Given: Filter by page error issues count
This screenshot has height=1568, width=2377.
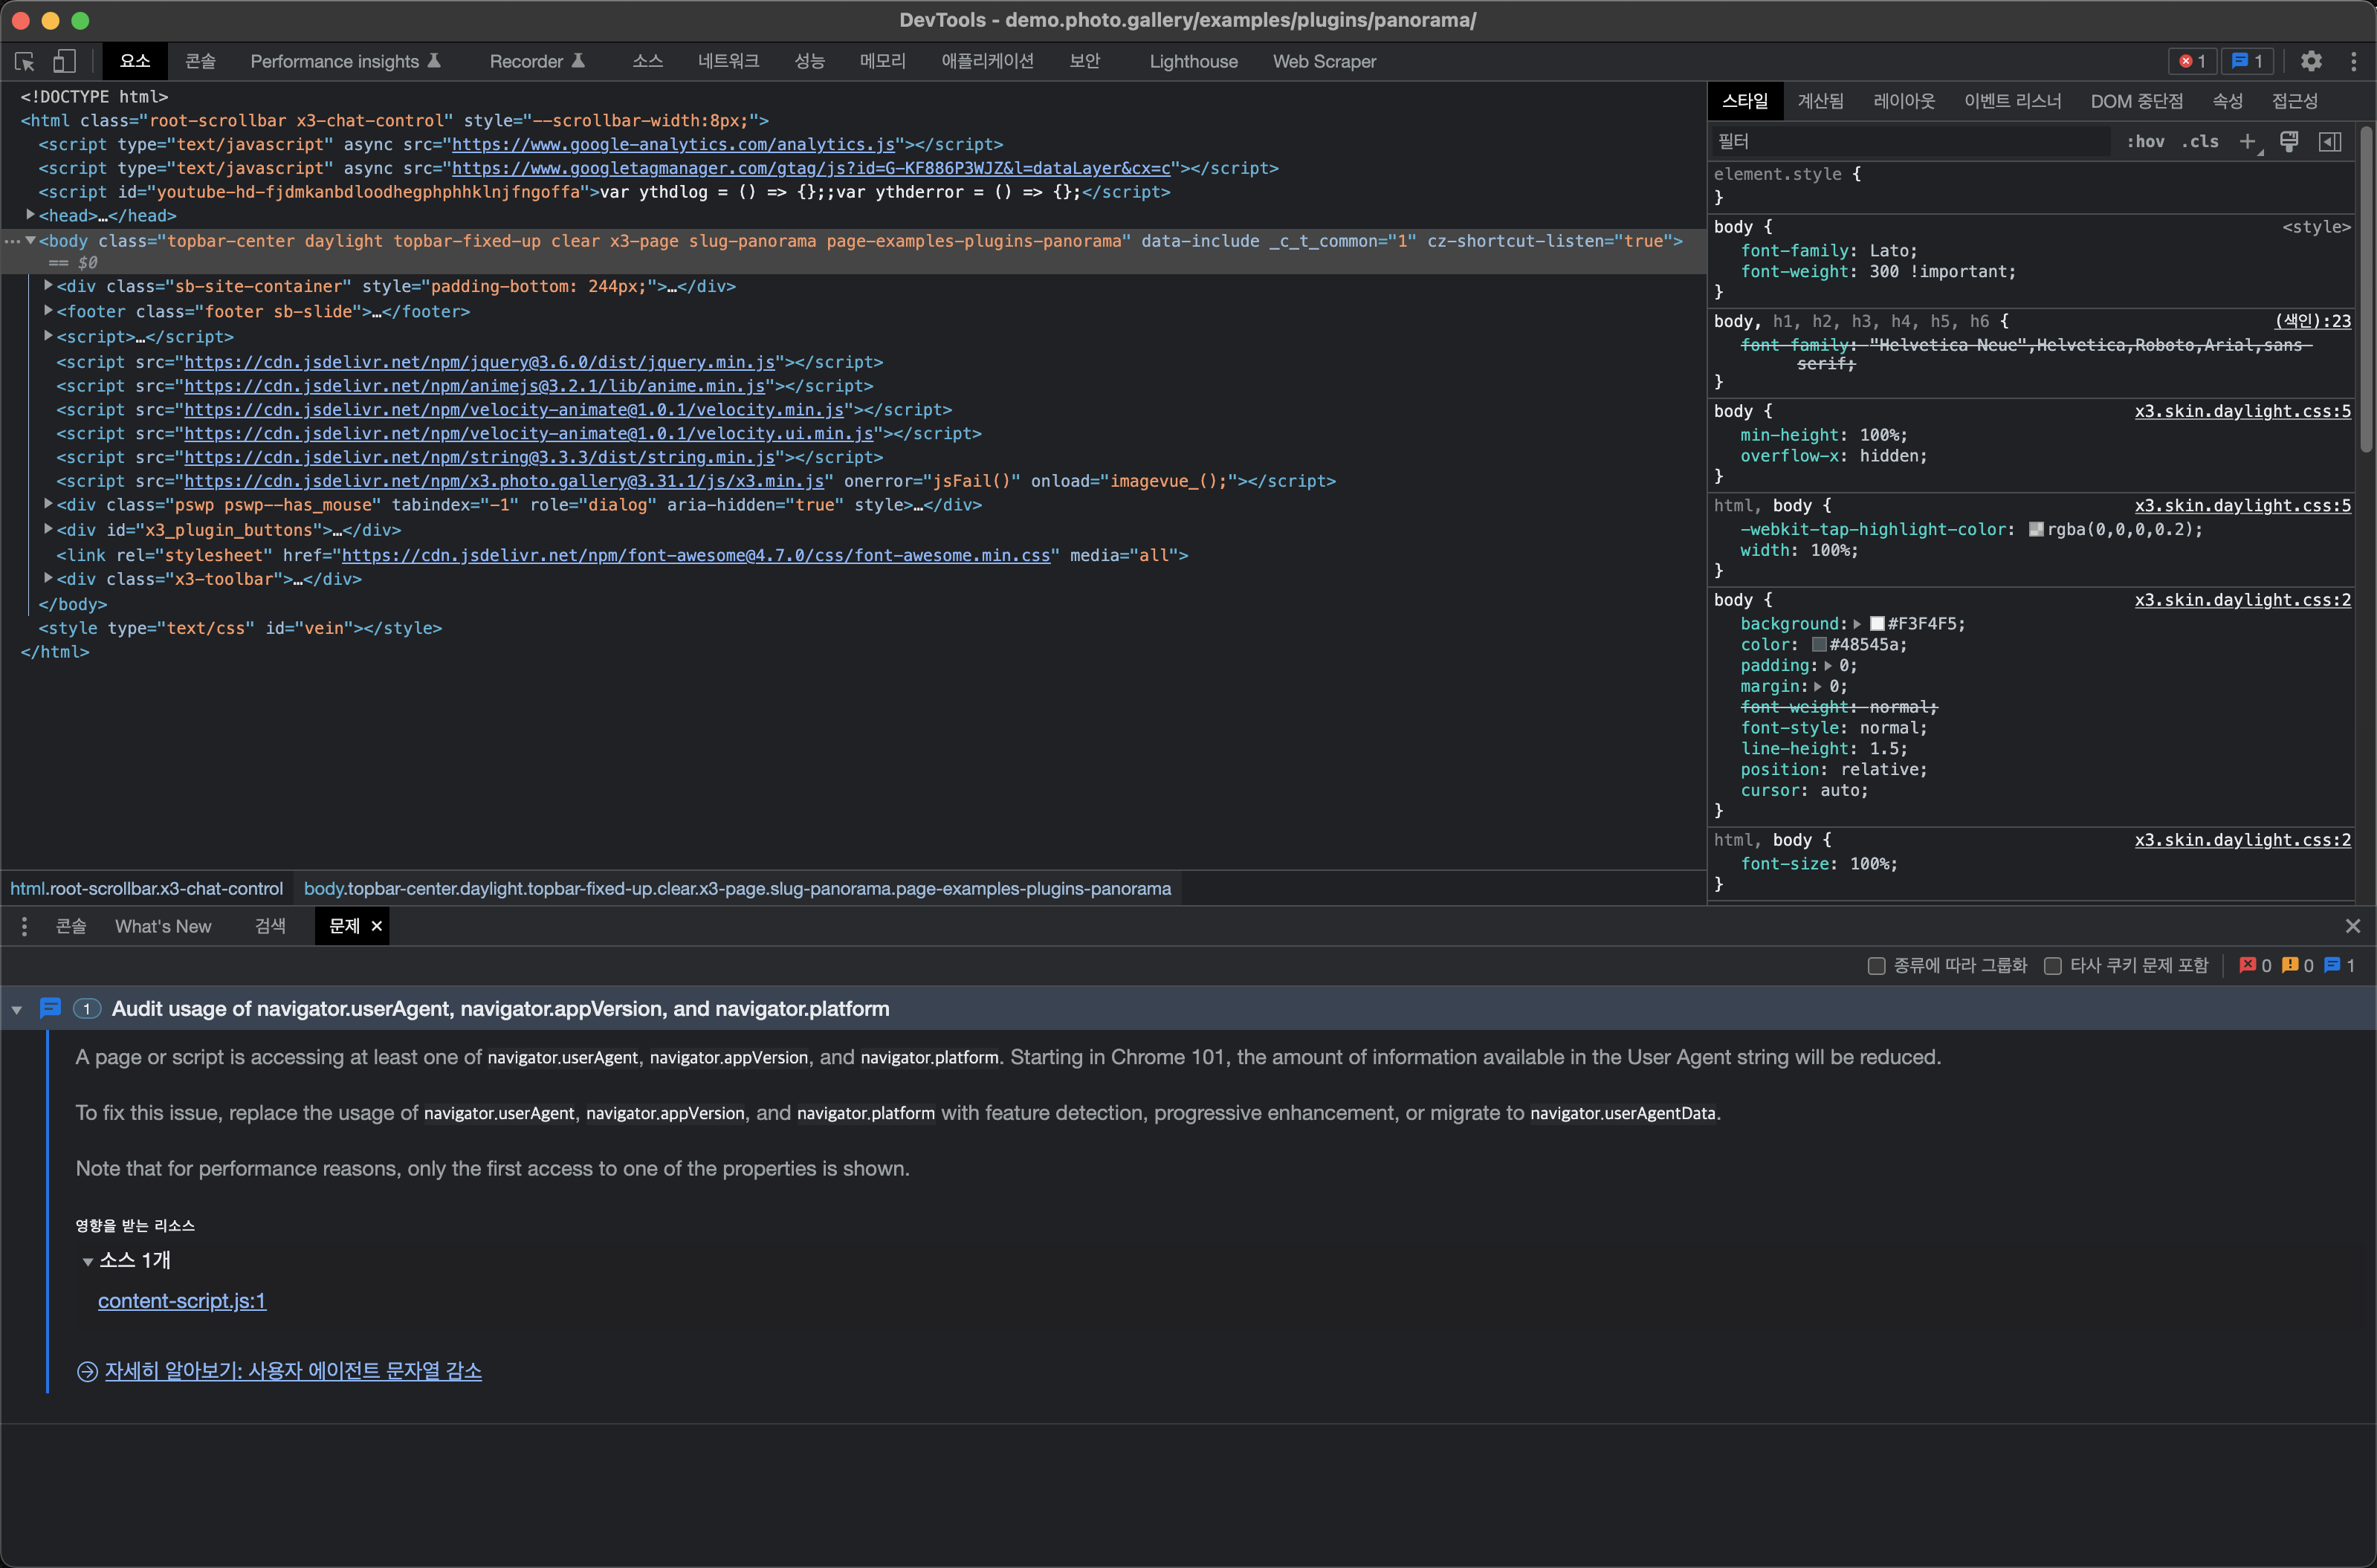Looking at the screenshot, I should pos(2255,965).
